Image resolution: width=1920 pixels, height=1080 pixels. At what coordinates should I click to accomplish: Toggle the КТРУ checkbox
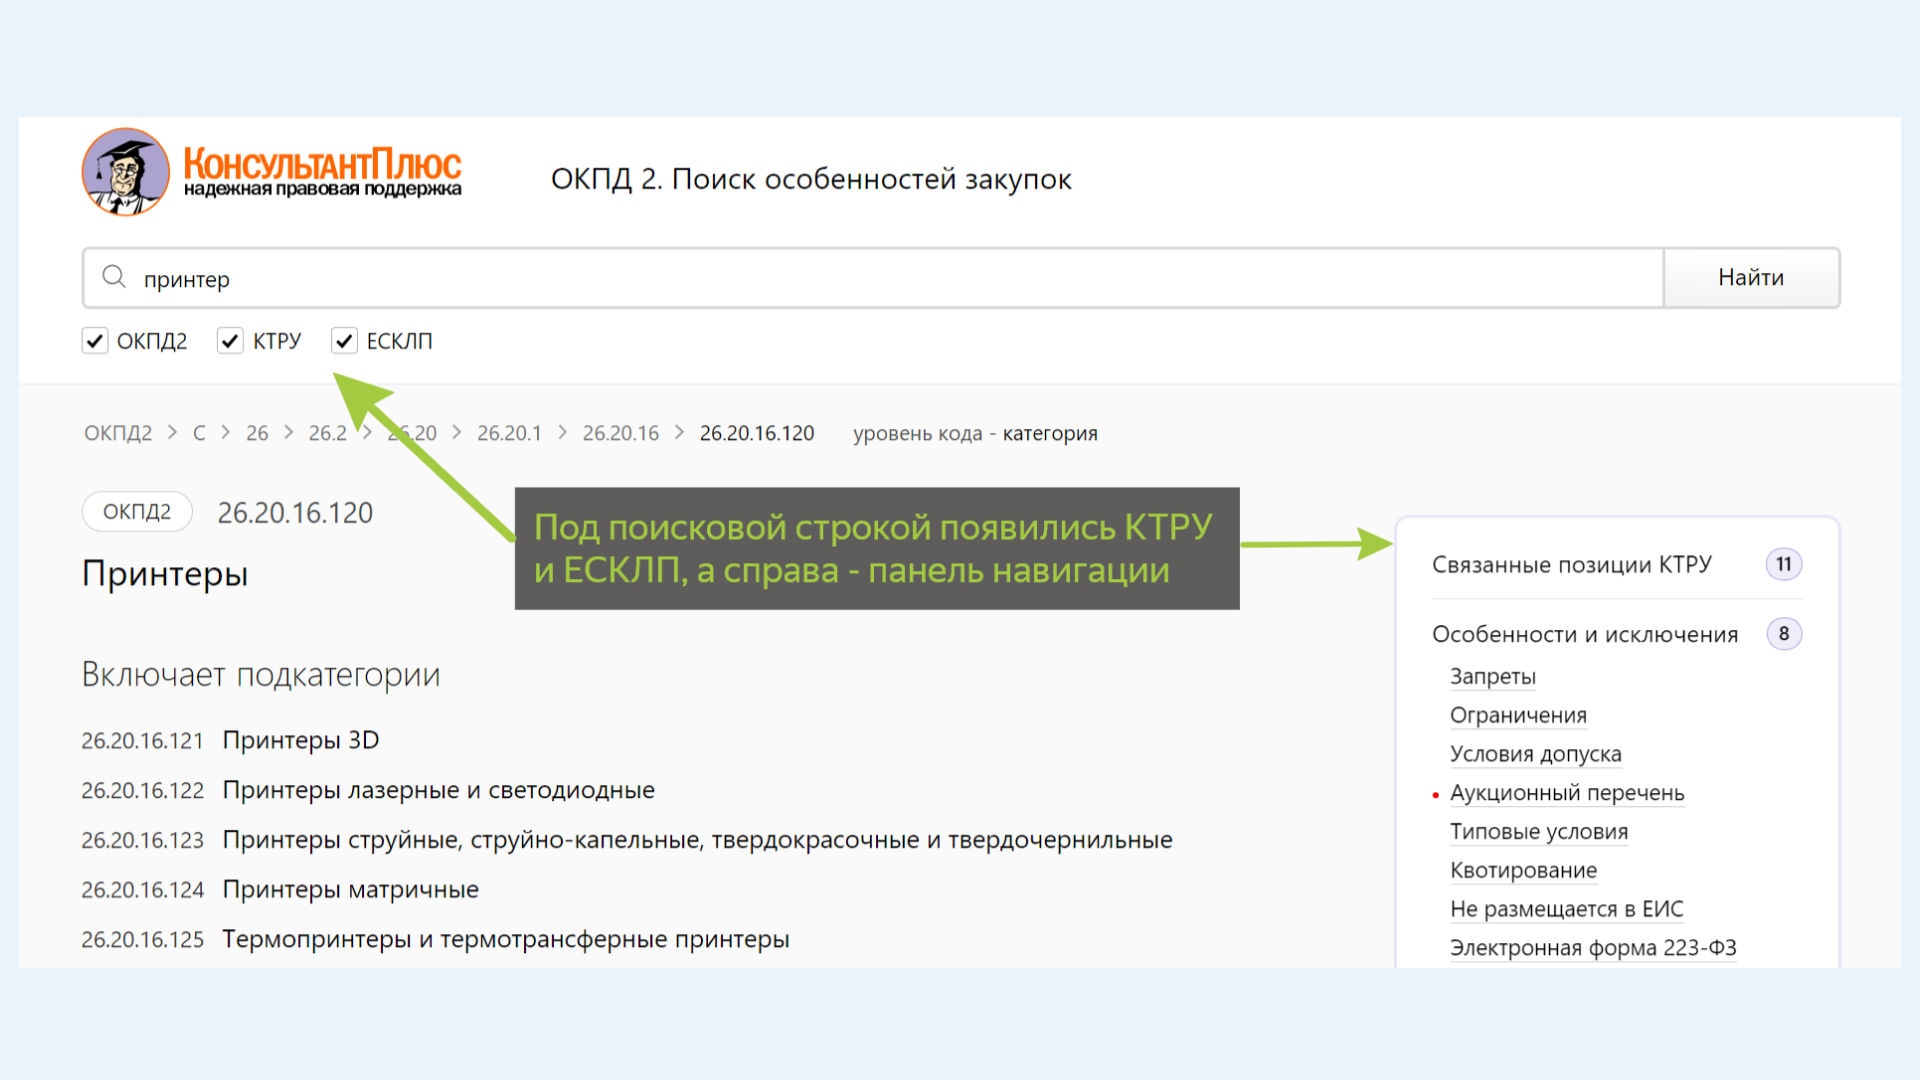(x=231, y=341)
